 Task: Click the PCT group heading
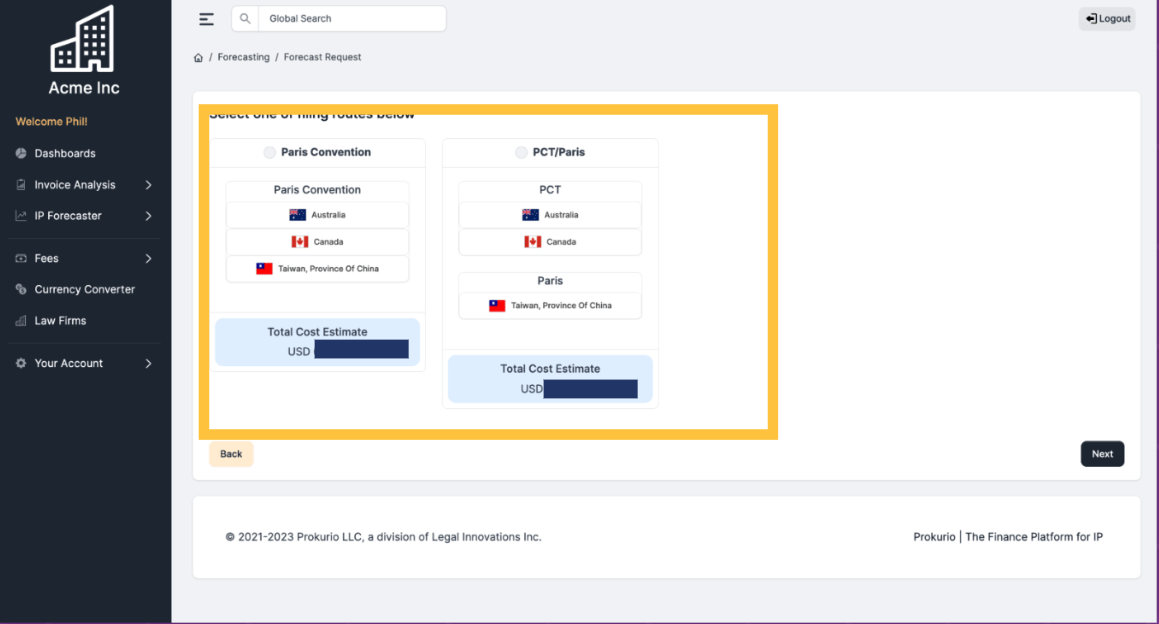pos(550,190)
